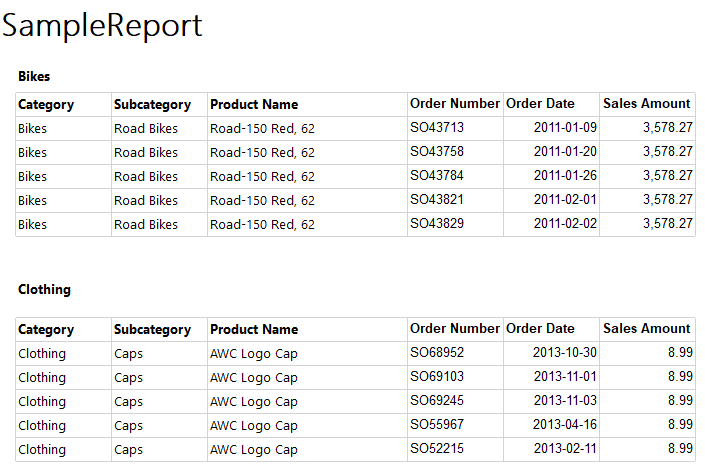The height and width of the screenshot is (469, 705).
Task: Select the bold Clothing group heading
Action: 44,290
